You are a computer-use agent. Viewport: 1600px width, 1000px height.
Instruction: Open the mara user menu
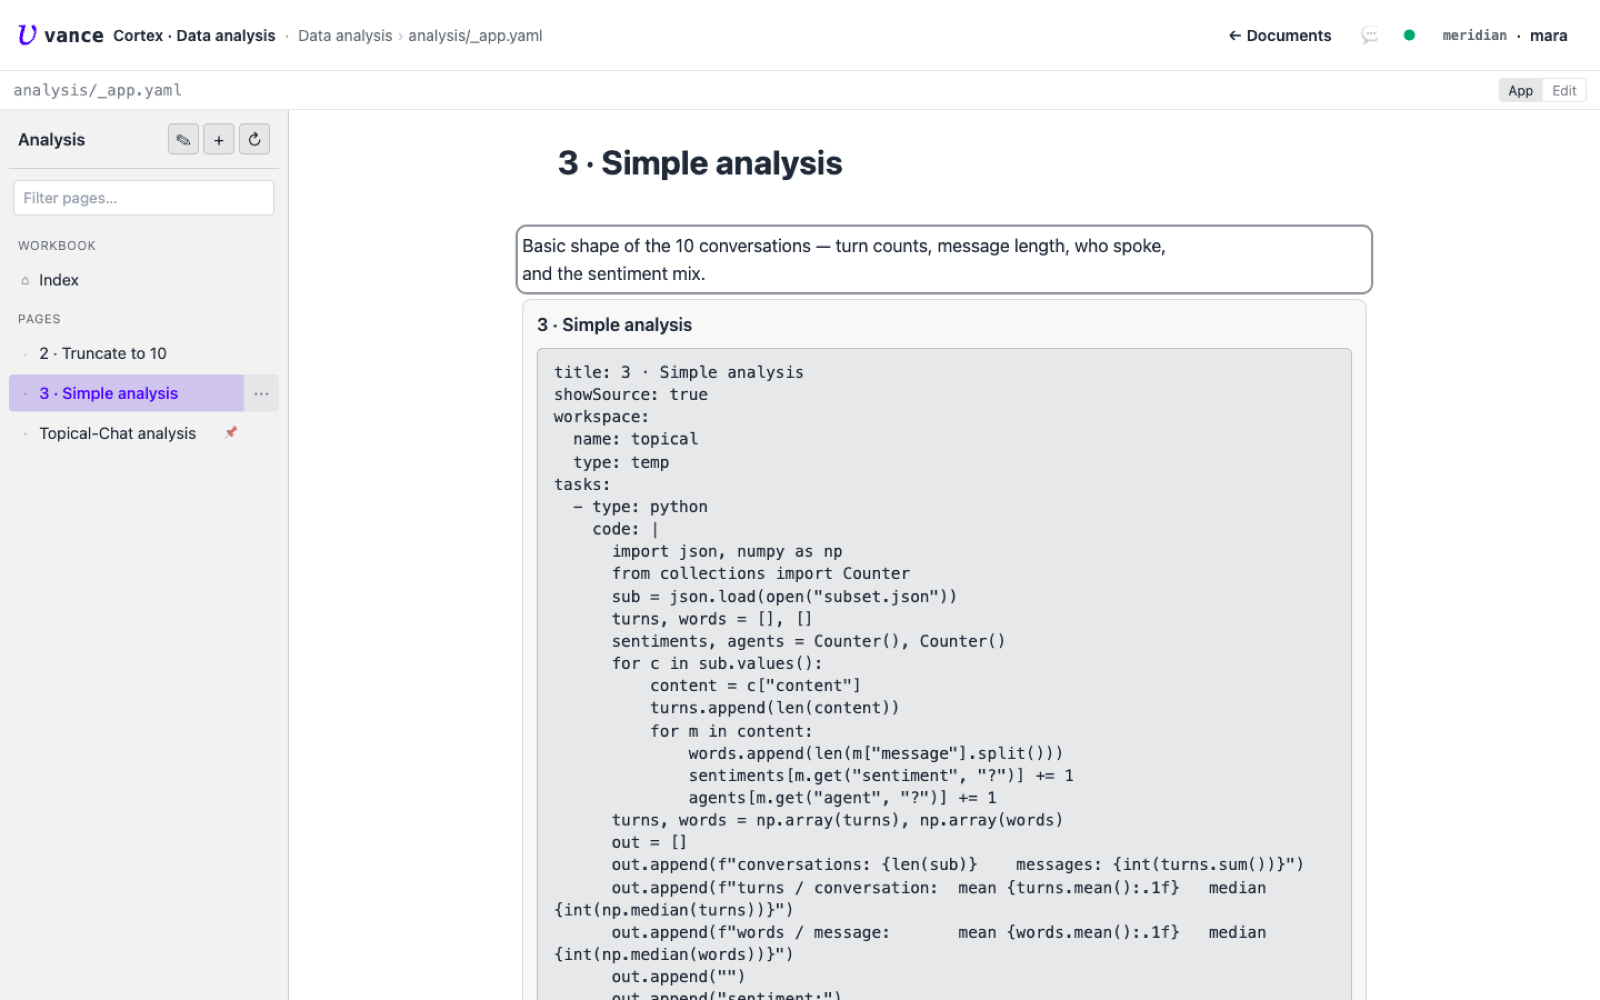pyautogui.click(x=1548, y=35)
